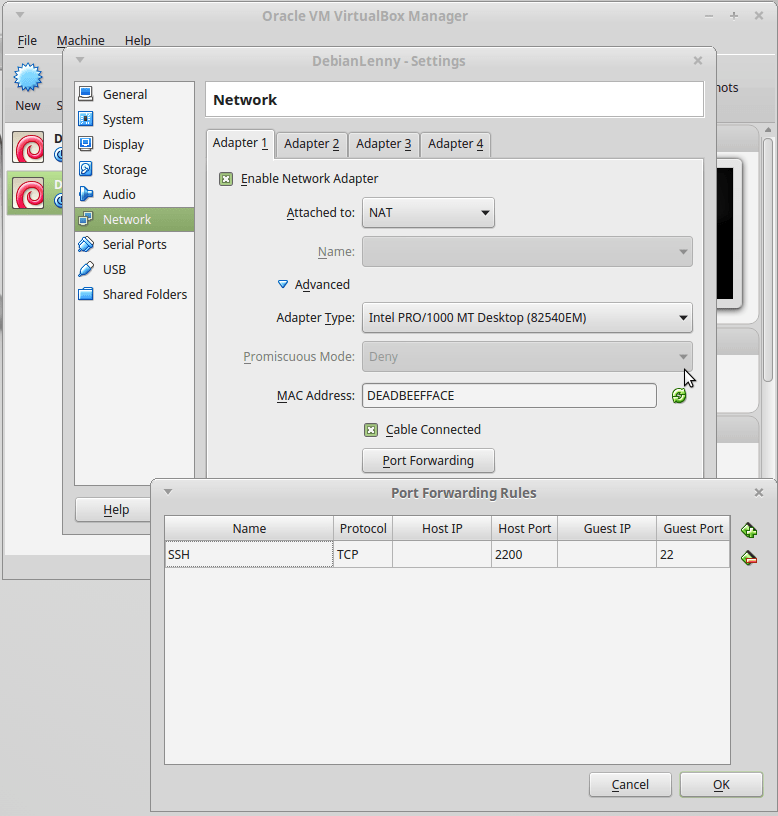Switch to the Adapter 1 tab
The image size is (778, 816).
240,143
